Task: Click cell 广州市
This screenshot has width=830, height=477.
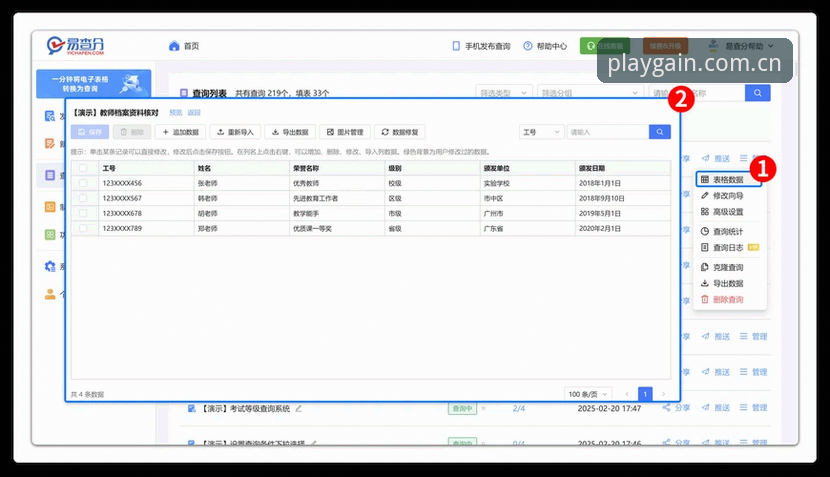Action: coord(493,213)
